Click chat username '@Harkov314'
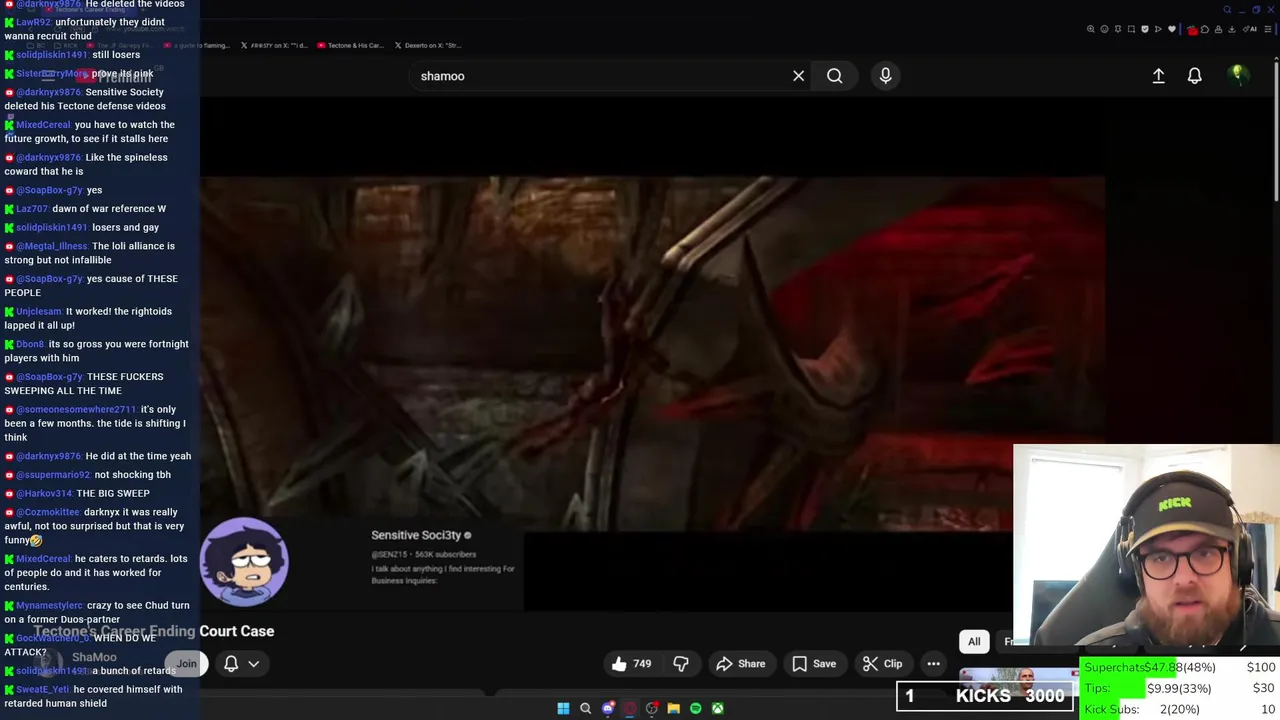 coord(44,494)
